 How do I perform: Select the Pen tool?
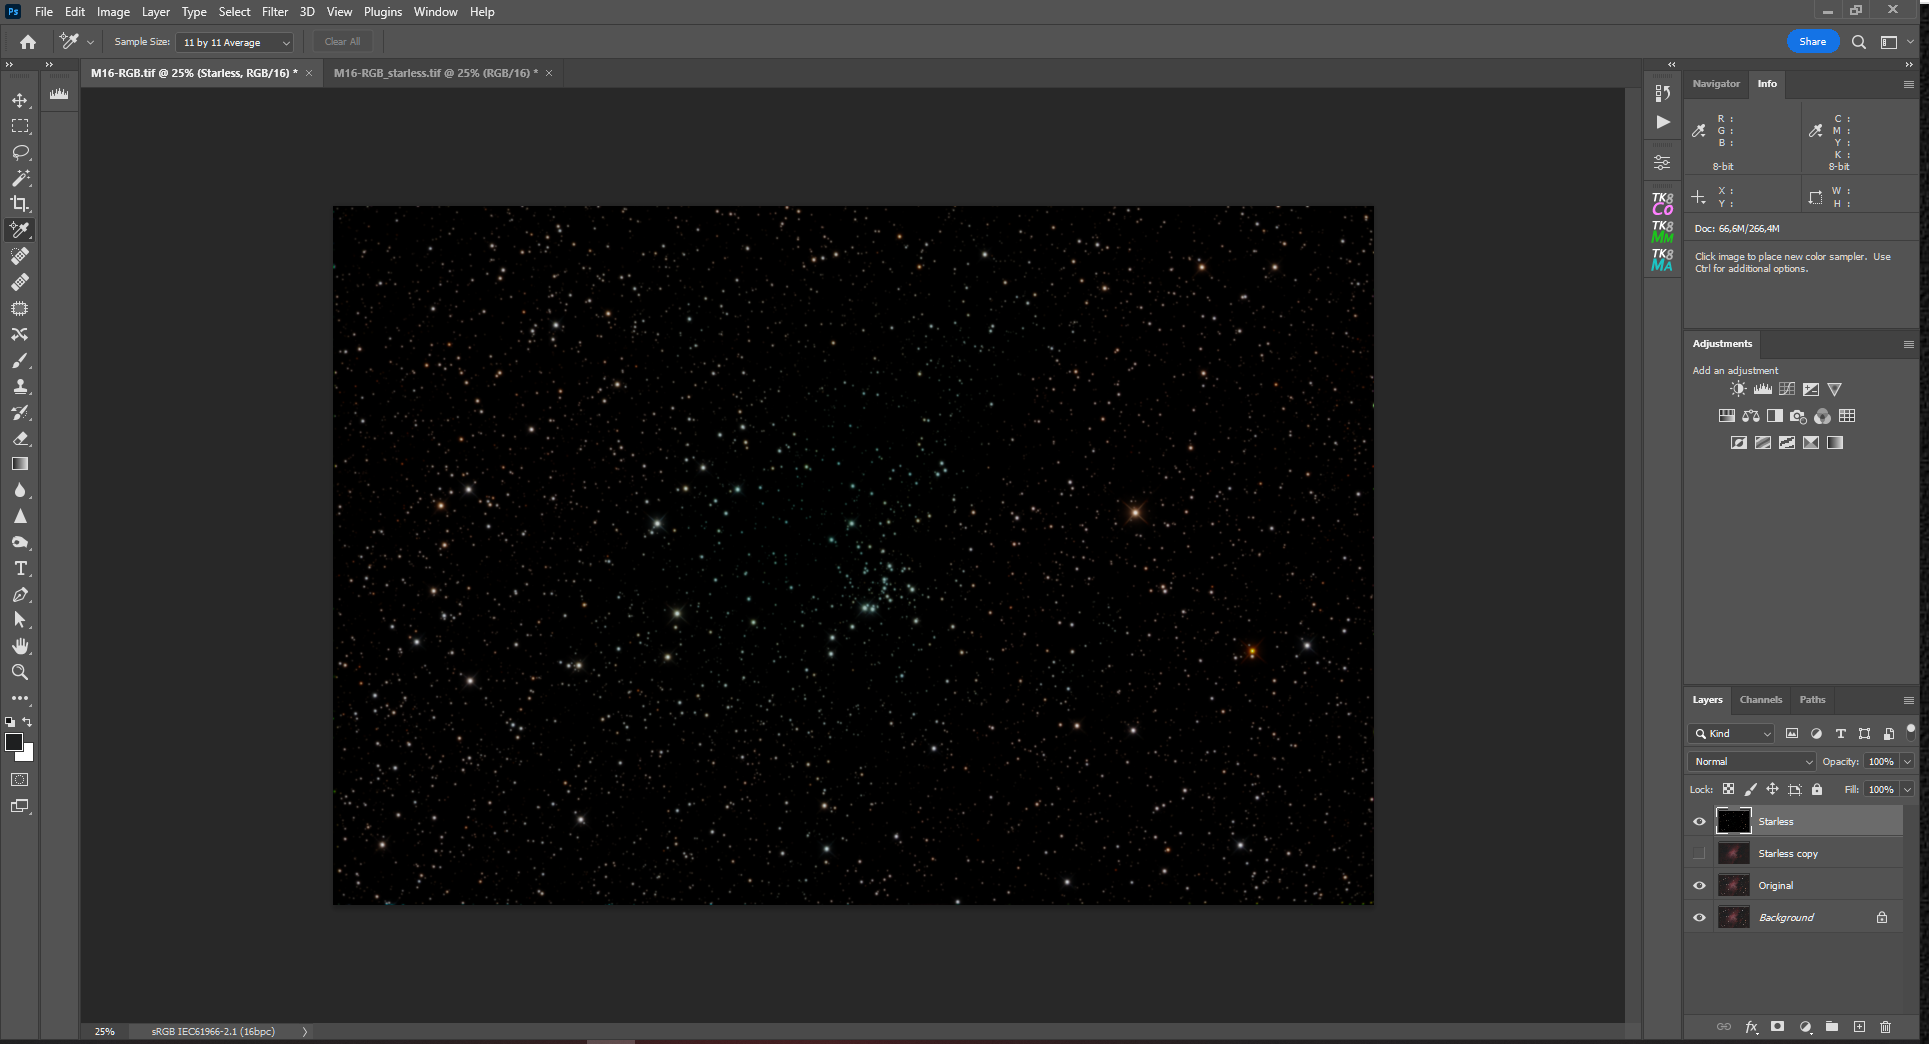click(x=20, y=594)
